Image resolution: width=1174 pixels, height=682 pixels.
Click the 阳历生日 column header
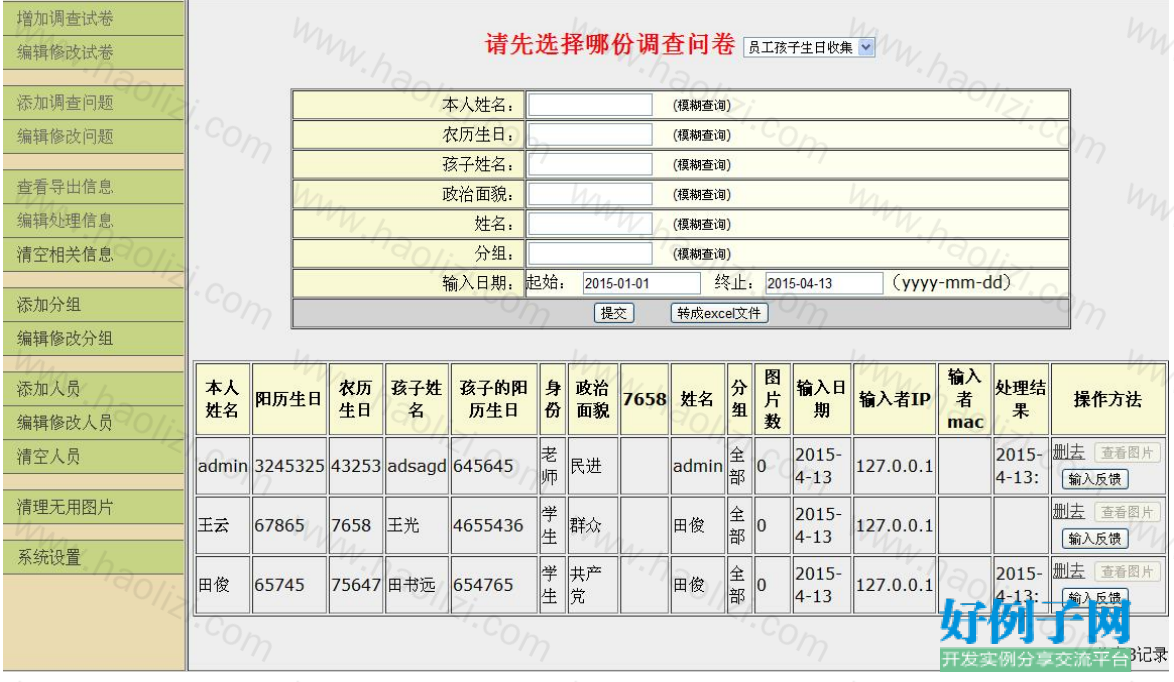289,399
